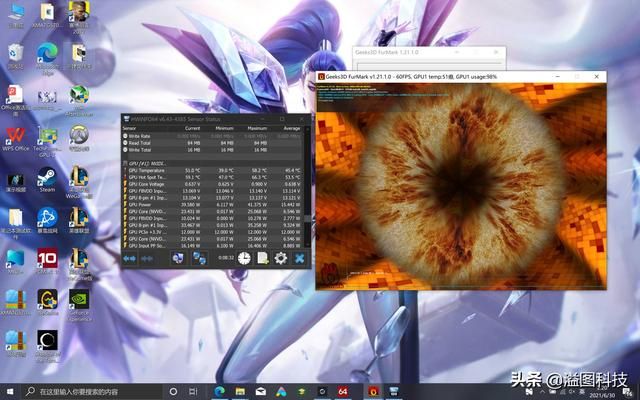Viewport: 640px width, 400px height.
Task: Open TechPowerUp GPU-Z desktop shortcut
Action: point(47,141)
